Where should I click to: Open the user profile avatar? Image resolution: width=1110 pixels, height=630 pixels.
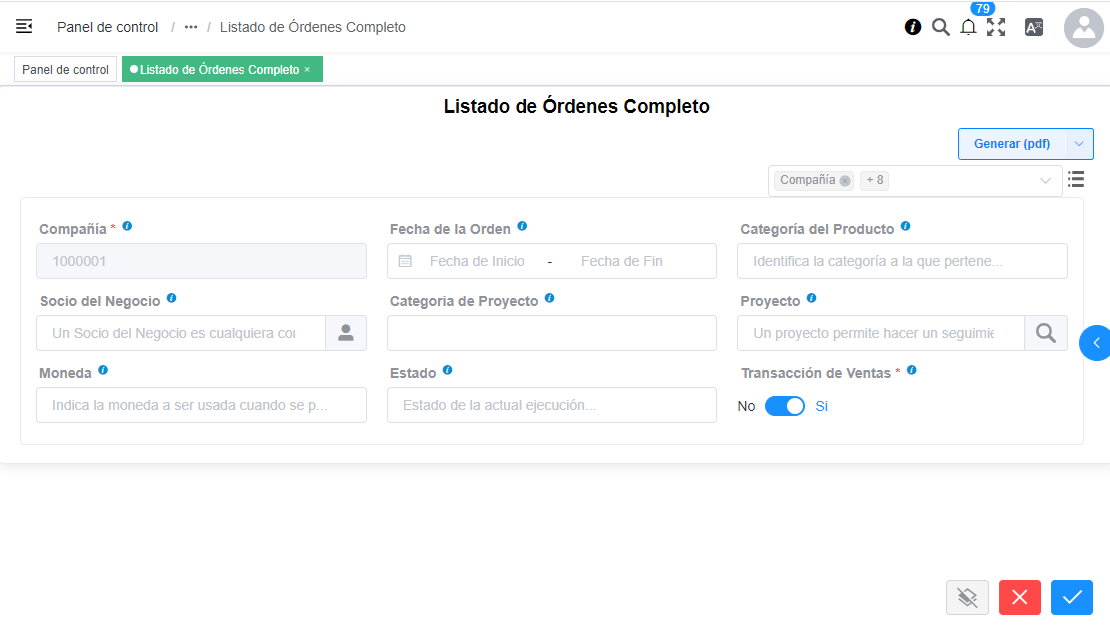point(1083,27)
